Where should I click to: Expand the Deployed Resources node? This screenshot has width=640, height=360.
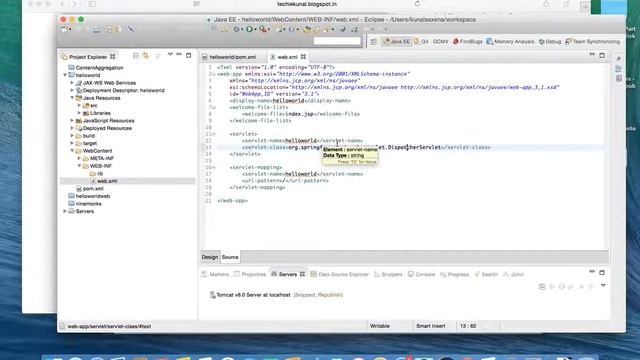pyautogui.click(x=72, y=128)
